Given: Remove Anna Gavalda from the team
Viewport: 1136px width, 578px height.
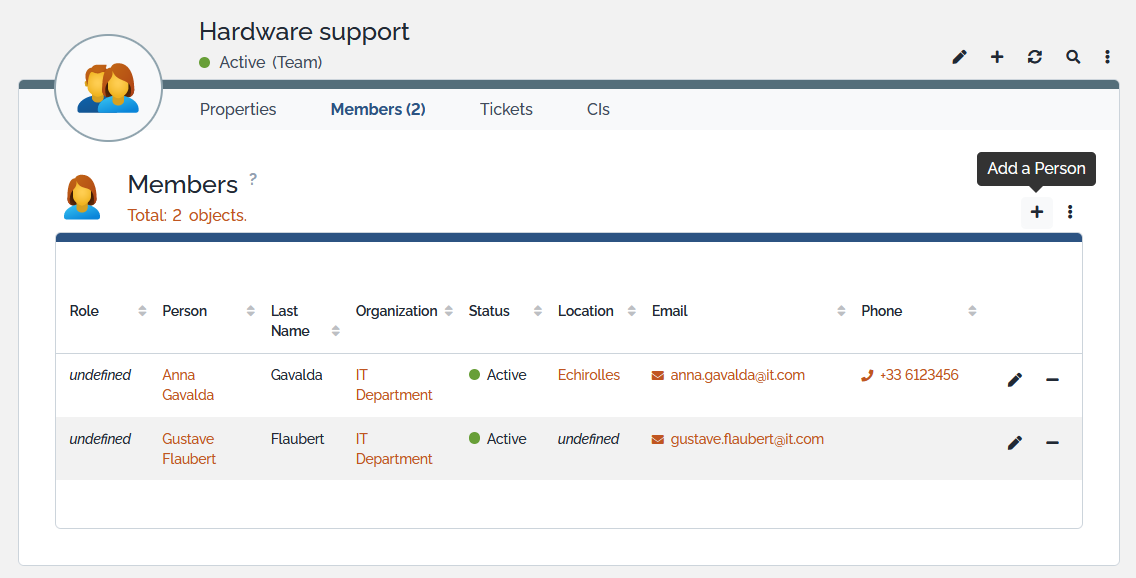Looking at the screenshot, I should (1052, 380).
